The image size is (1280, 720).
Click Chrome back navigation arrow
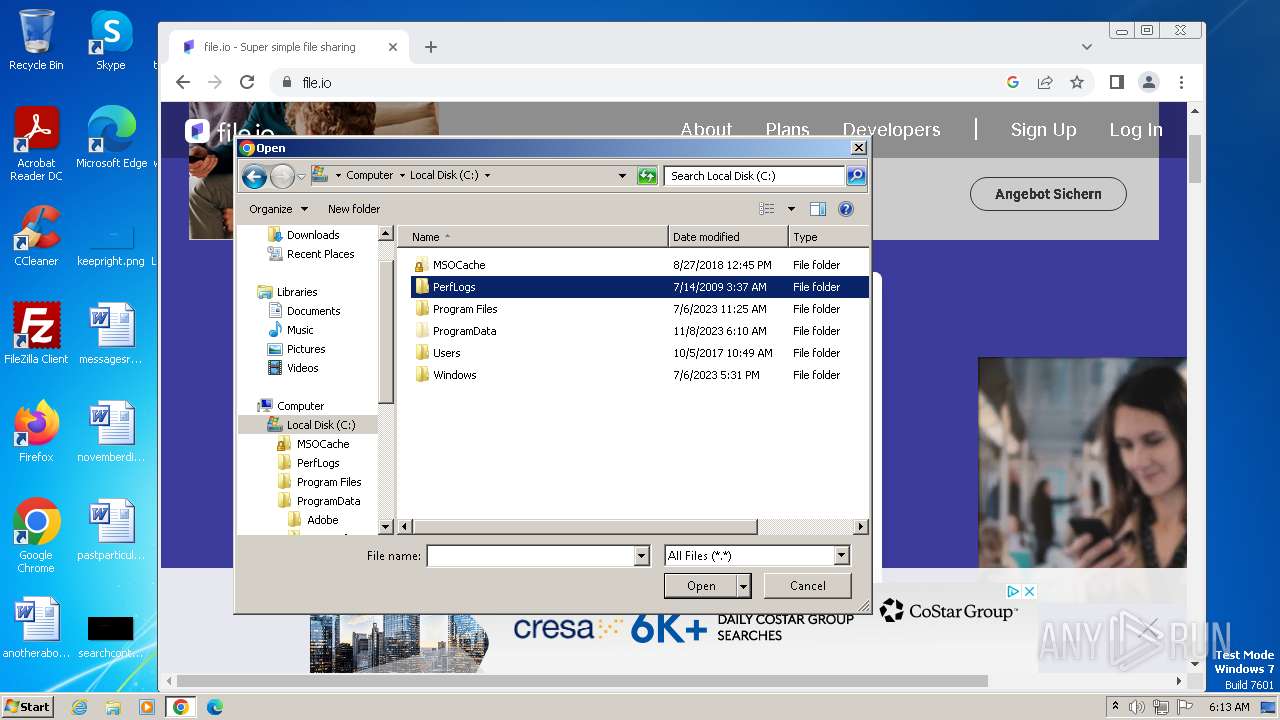tap(182, 82)
